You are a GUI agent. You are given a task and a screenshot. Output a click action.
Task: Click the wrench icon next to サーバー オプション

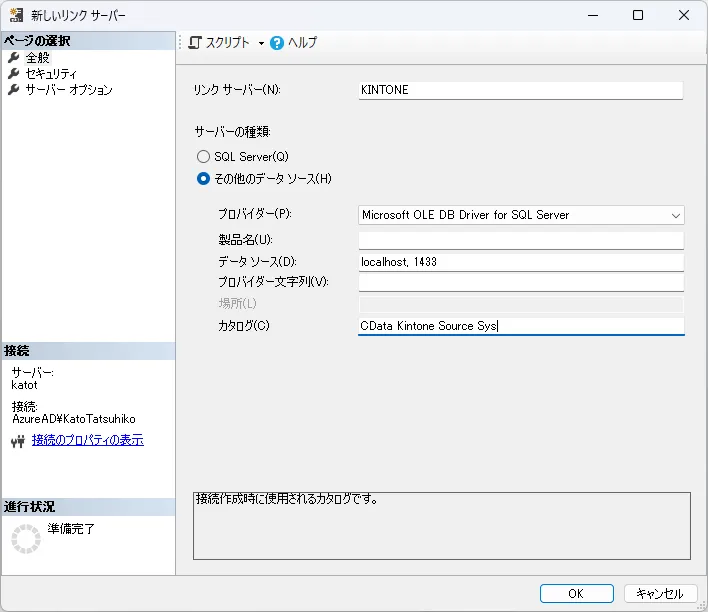(x=14, y=89)
